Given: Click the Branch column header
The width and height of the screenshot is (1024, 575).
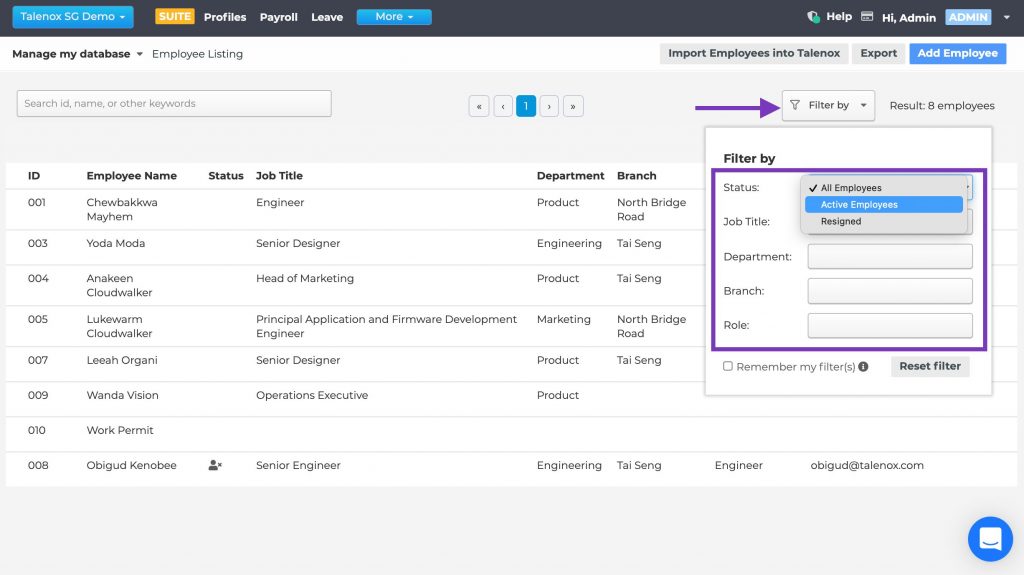Looking at the screenshot, I should (x=636, y=176).
